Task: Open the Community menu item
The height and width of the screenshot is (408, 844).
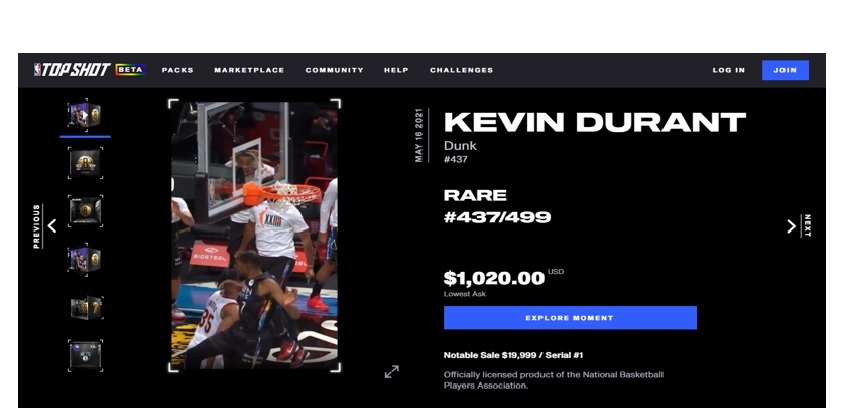Action: point(334,70)
